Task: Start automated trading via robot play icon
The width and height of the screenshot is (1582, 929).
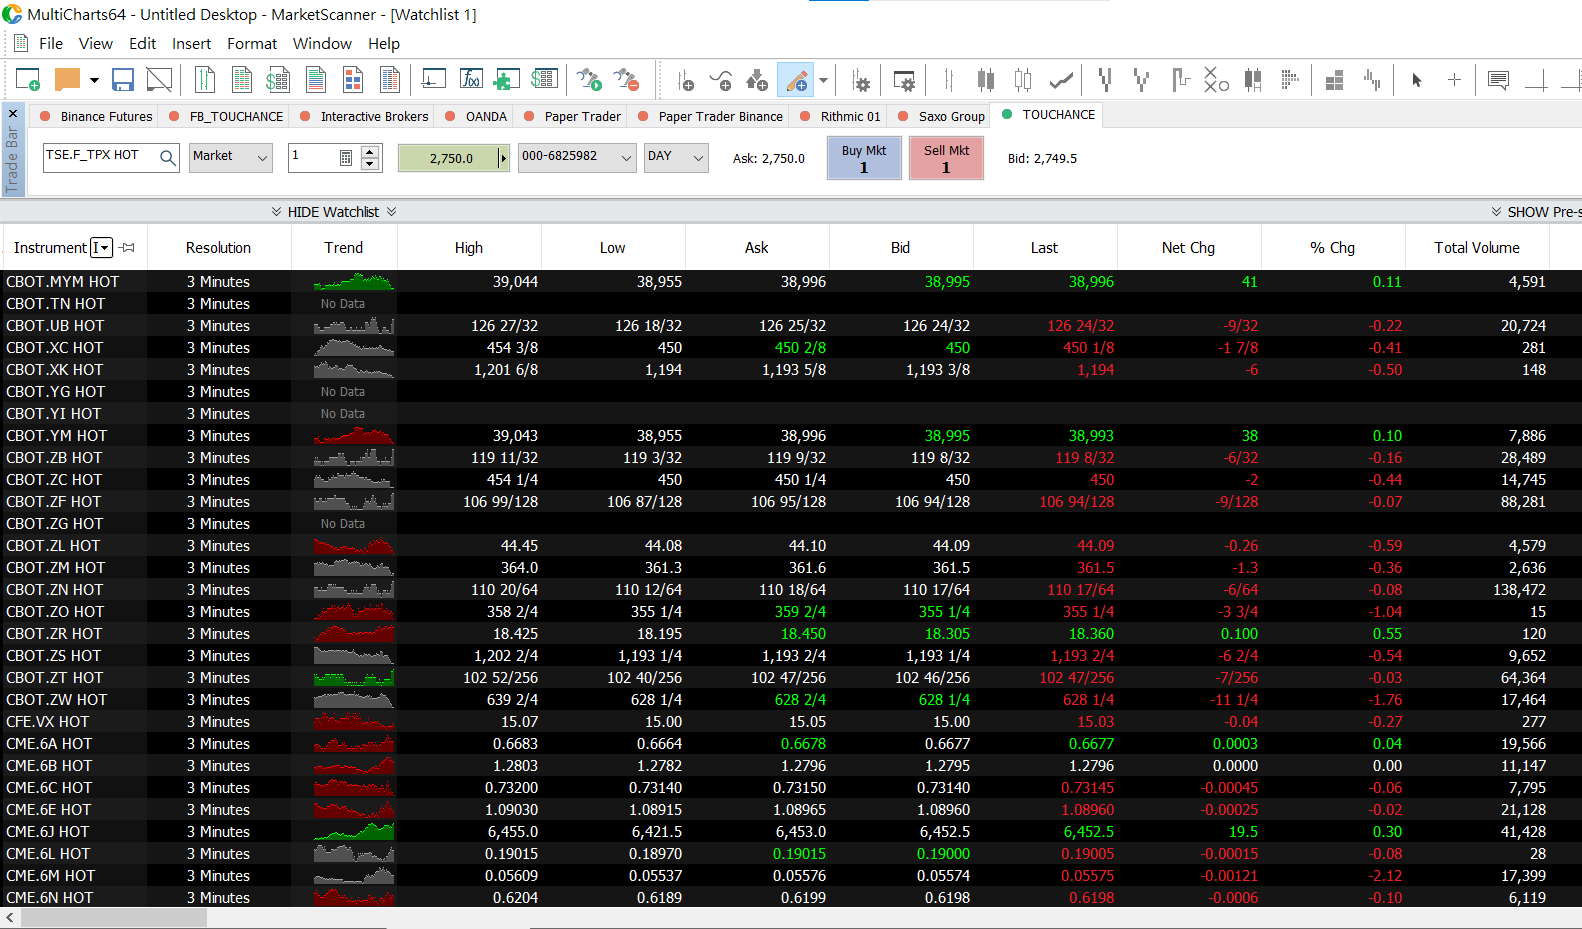Action: pyautogui.click(x=589, y=80)
